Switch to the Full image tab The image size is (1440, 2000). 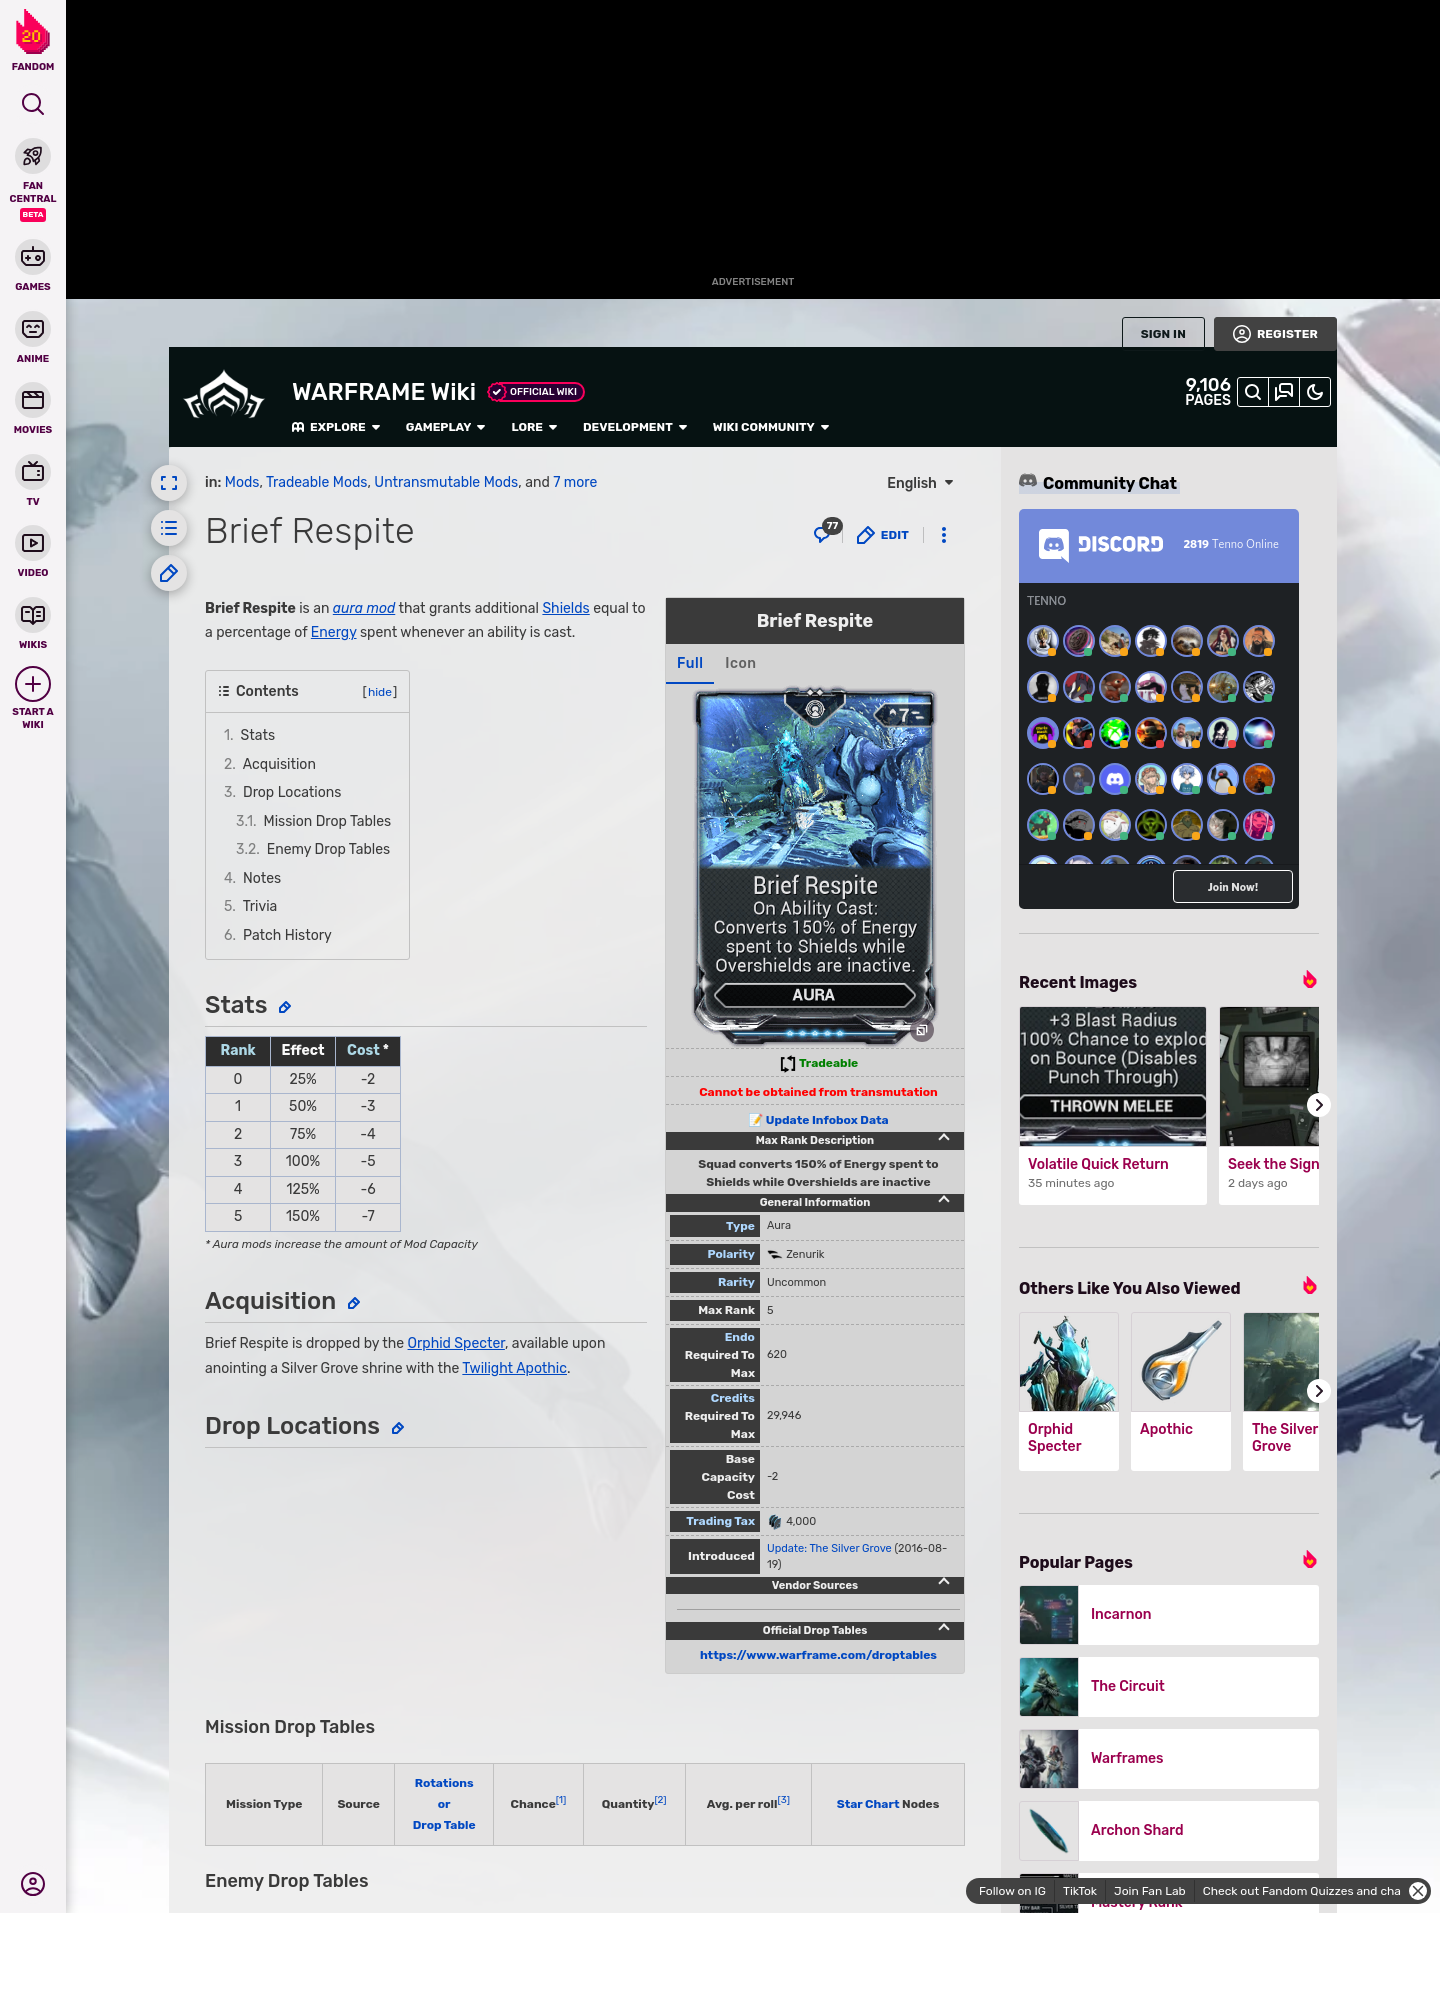(690, 663)
